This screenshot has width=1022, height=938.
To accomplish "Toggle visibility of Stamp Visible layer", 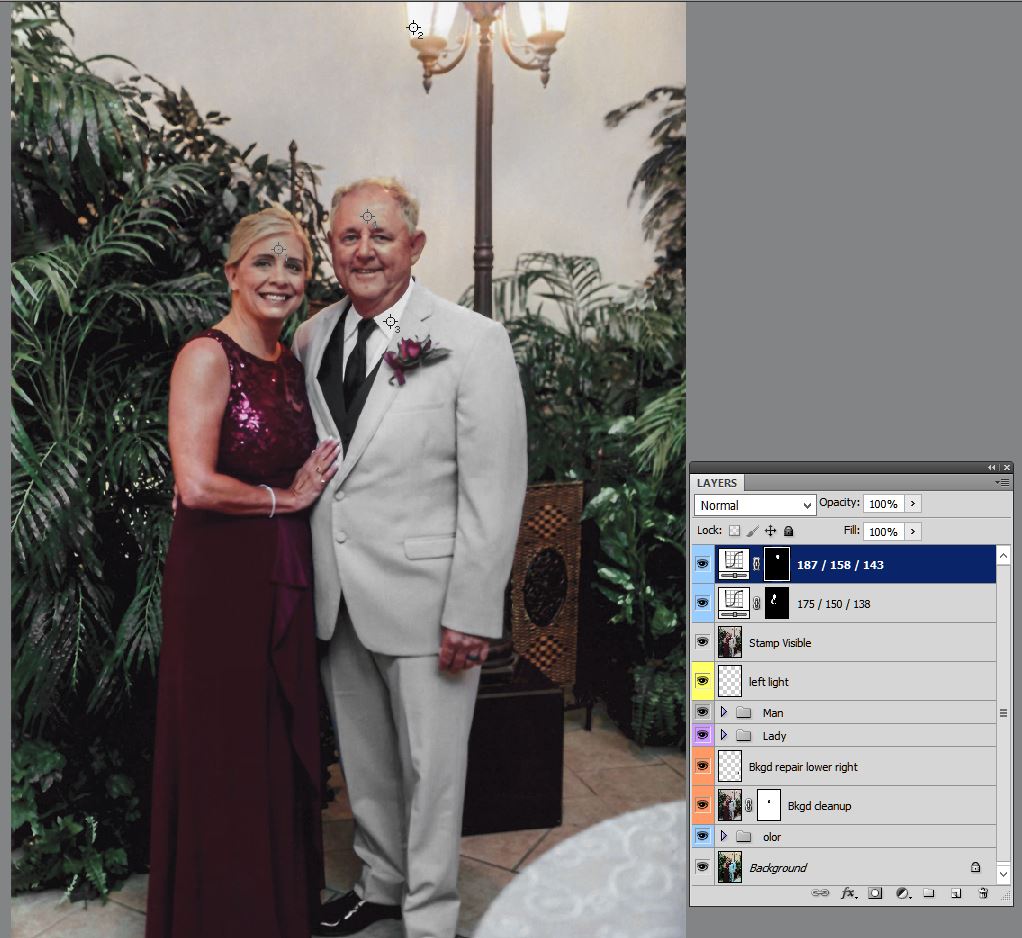I will pyautogui.click(x=703, y=642).
